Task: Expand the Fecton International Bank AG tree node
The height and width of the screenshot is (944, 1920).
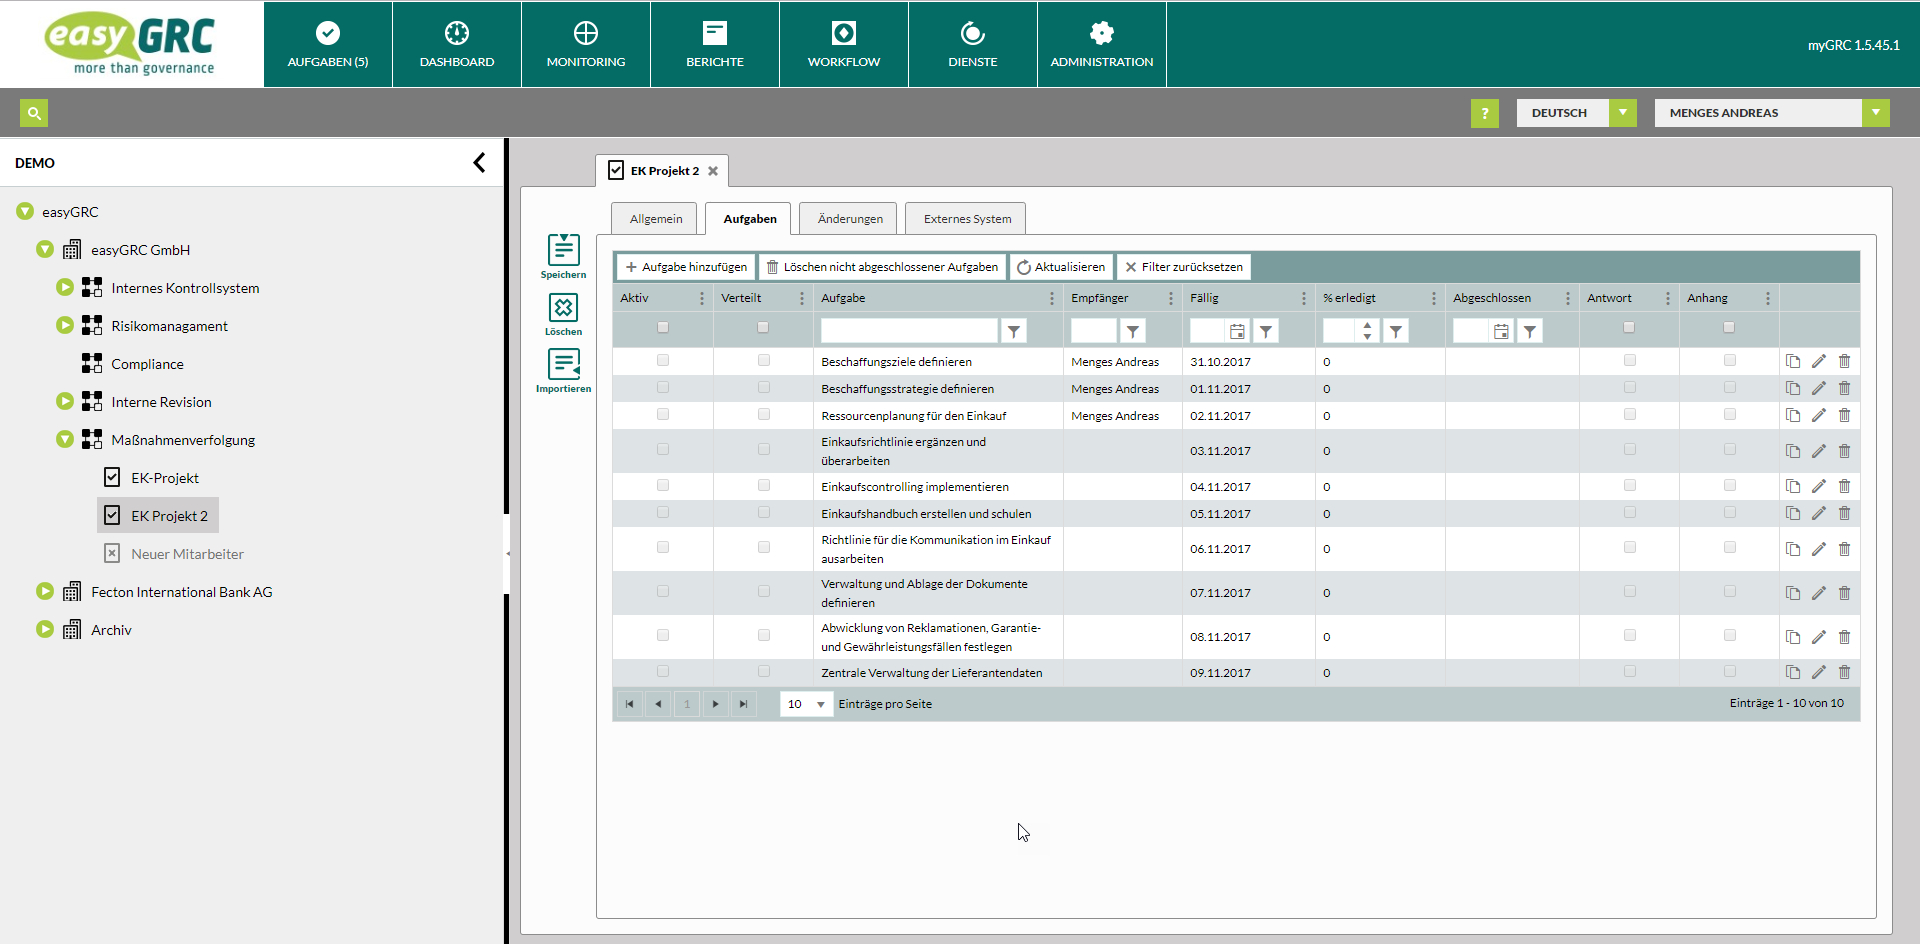Action: [x=45, y=591]
